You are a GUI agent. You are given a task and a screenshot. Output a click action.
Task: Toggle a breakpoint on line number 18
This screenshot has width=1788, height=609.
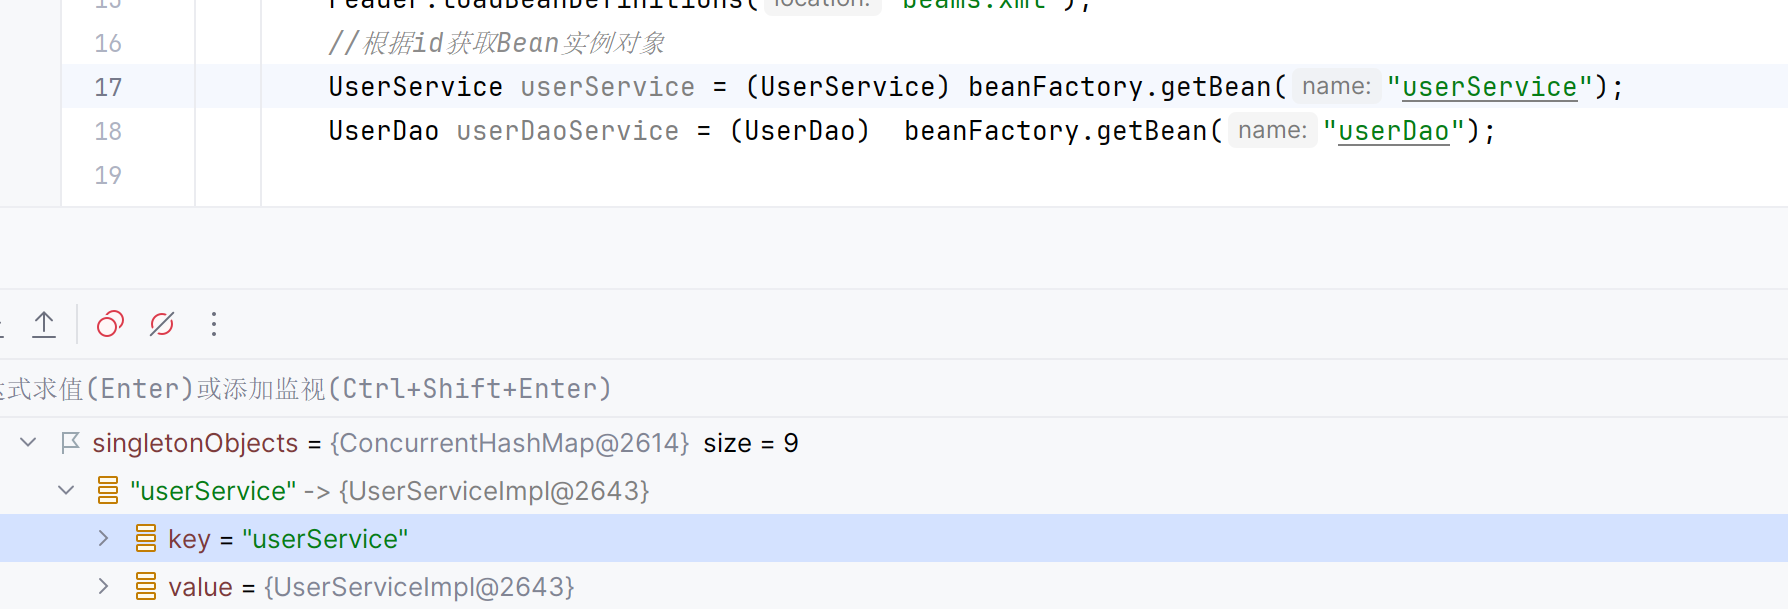point(108,131)
